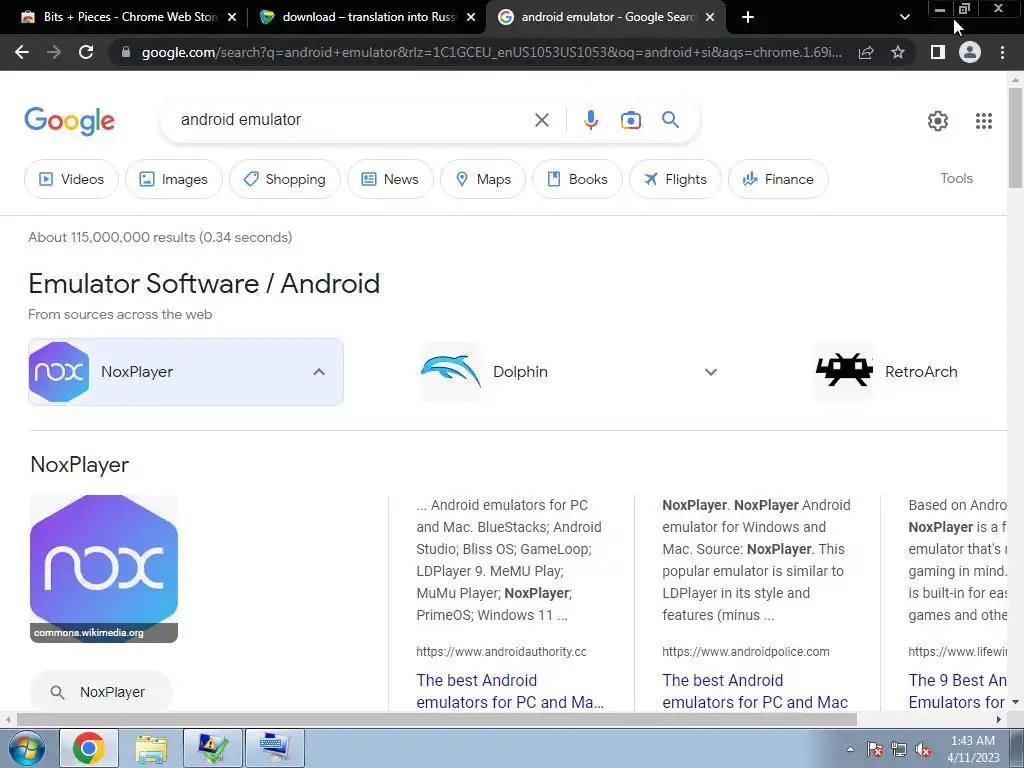Viewport: 1024px width, 768px height.
Task: Open File Explorer from taskbar
Action: click(151, 748)
